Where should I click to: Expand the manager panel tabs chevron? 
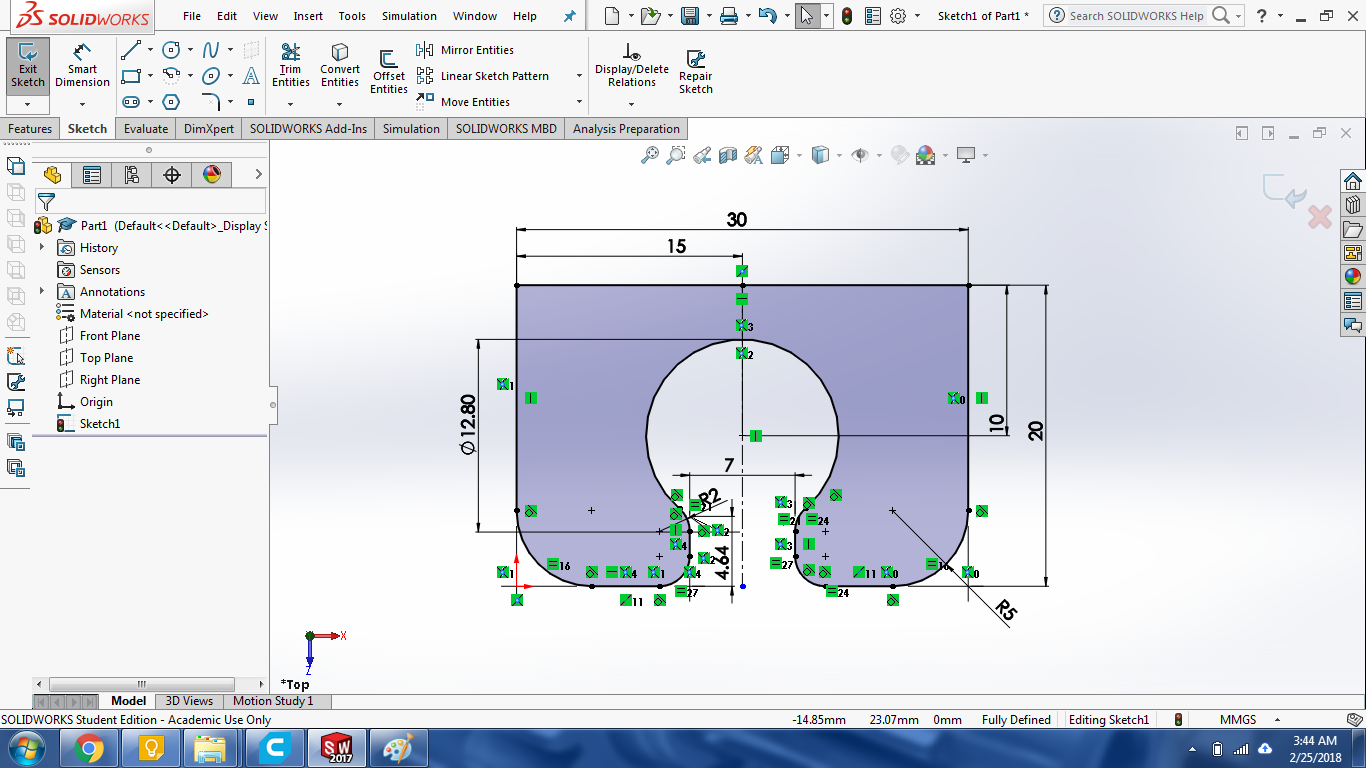(258, 174)
